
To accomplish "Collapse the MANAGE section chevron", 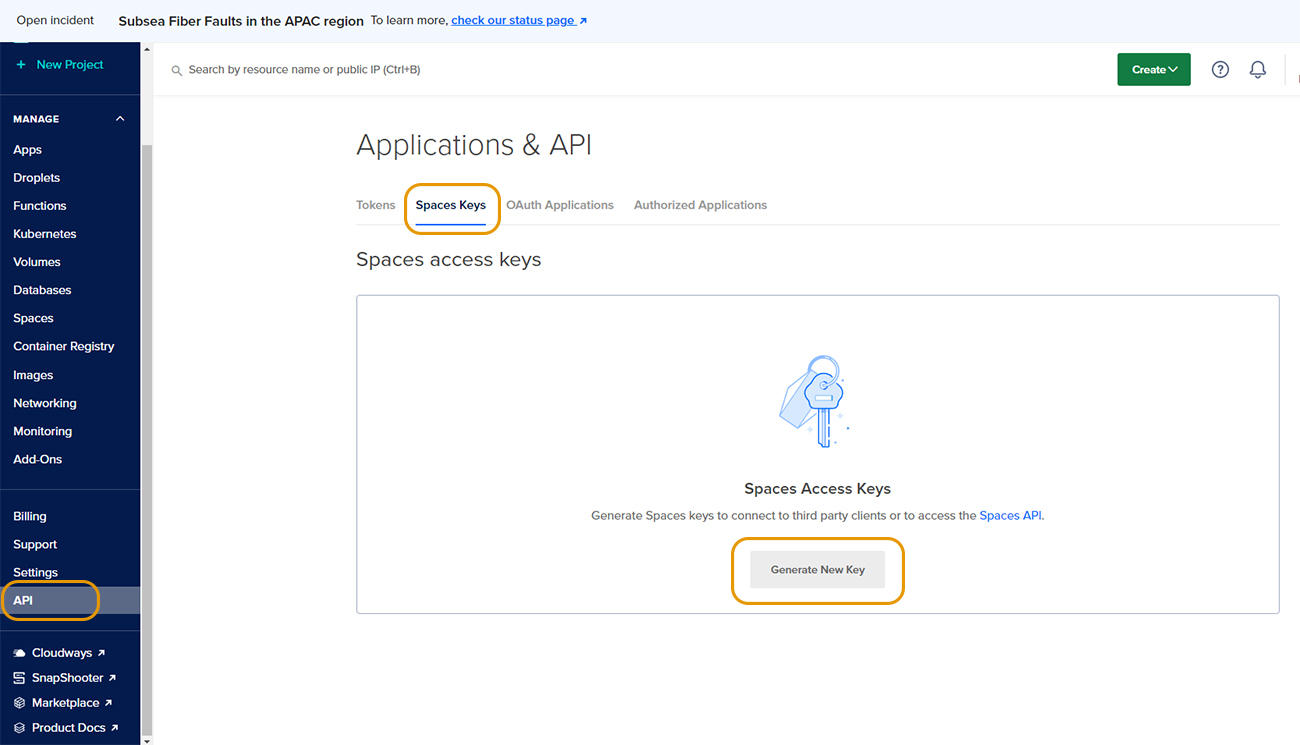I will pyautogui.click(x=120, y=119).
